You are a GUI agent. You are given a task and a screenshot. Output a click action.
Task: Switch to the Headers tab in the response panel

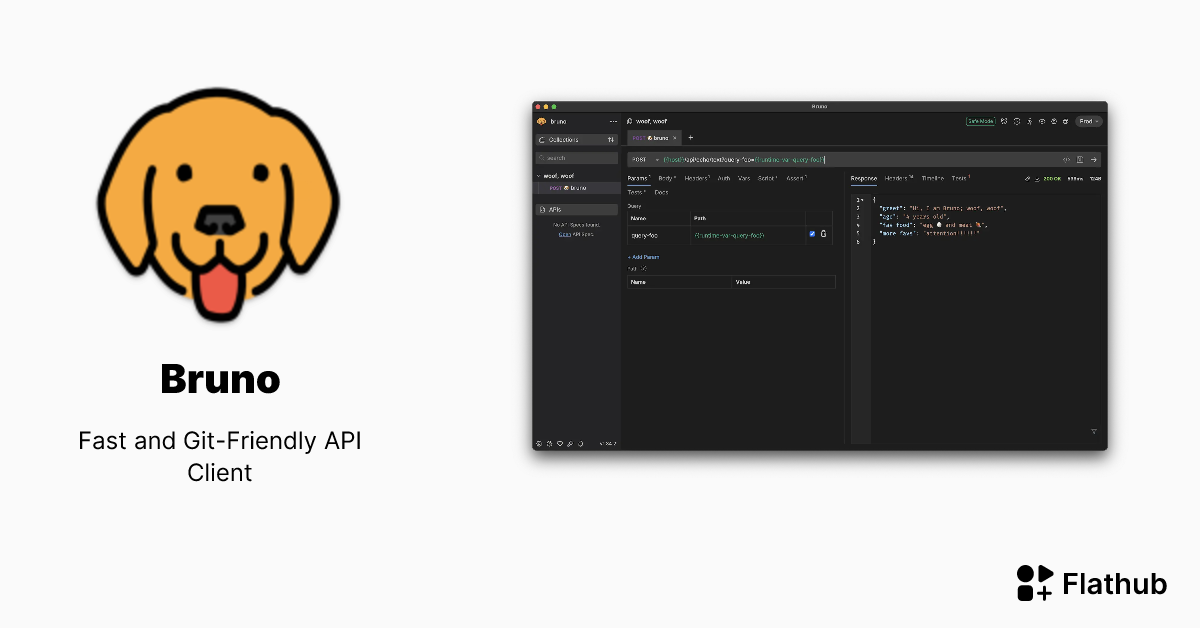point(897,178)
